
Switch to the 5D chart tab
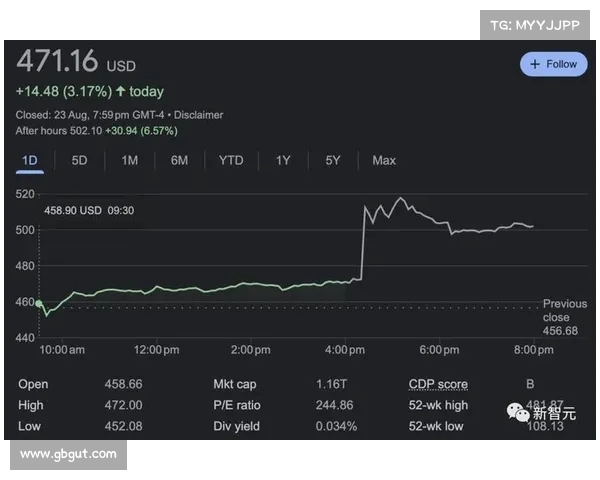79,160
